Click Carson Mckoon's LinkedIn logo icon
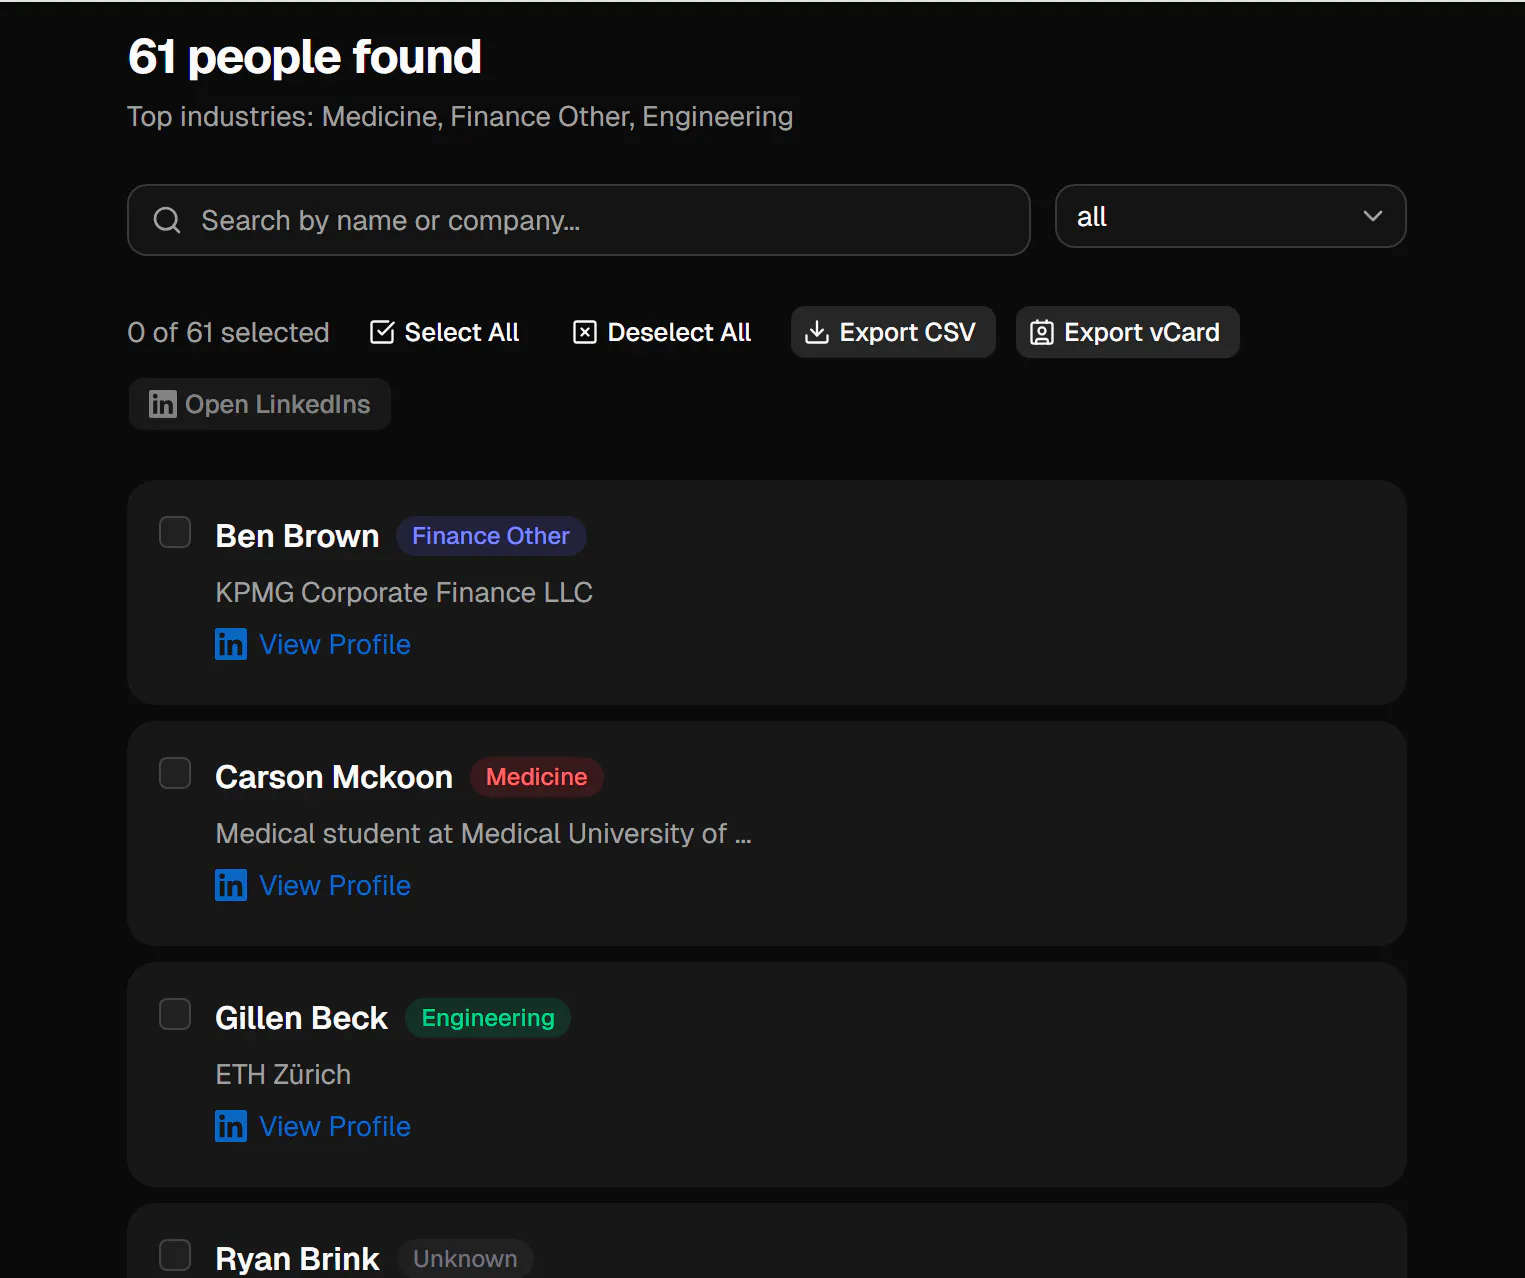Screen dimensions: 1525x1278 point(231,885)
